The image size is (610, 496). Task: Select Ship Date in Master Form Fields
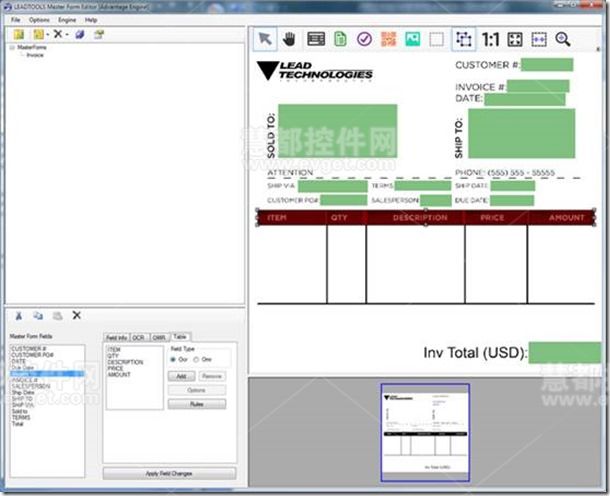point(23,393)
